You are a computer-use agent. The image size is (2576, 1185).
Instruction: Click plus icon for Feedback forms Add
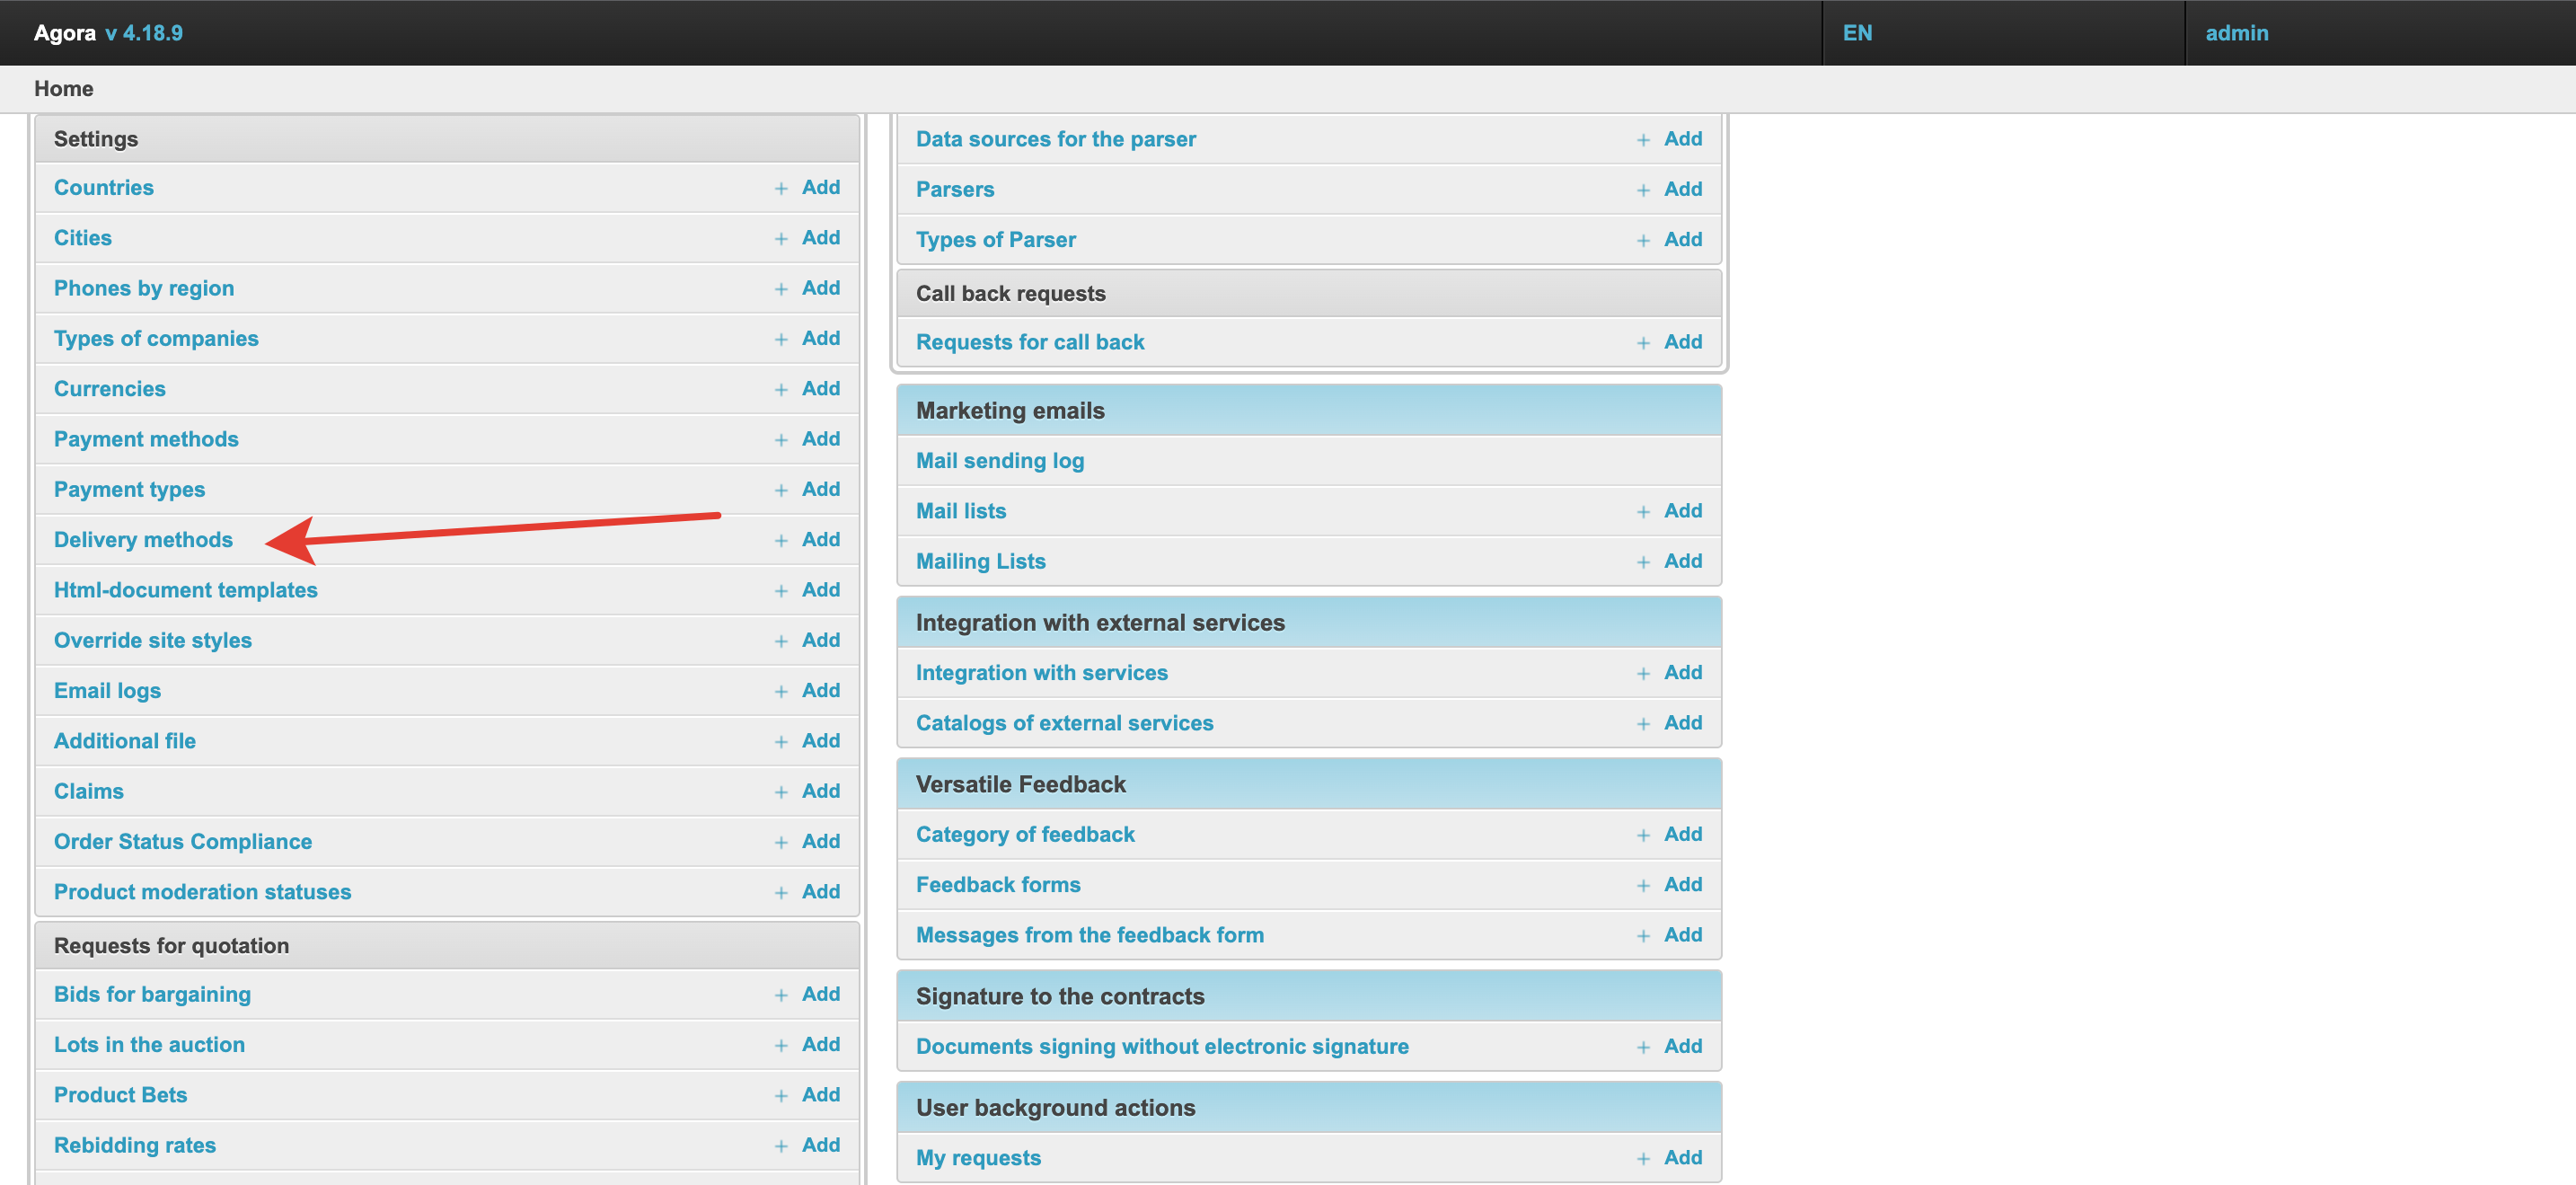point(1643,886)
